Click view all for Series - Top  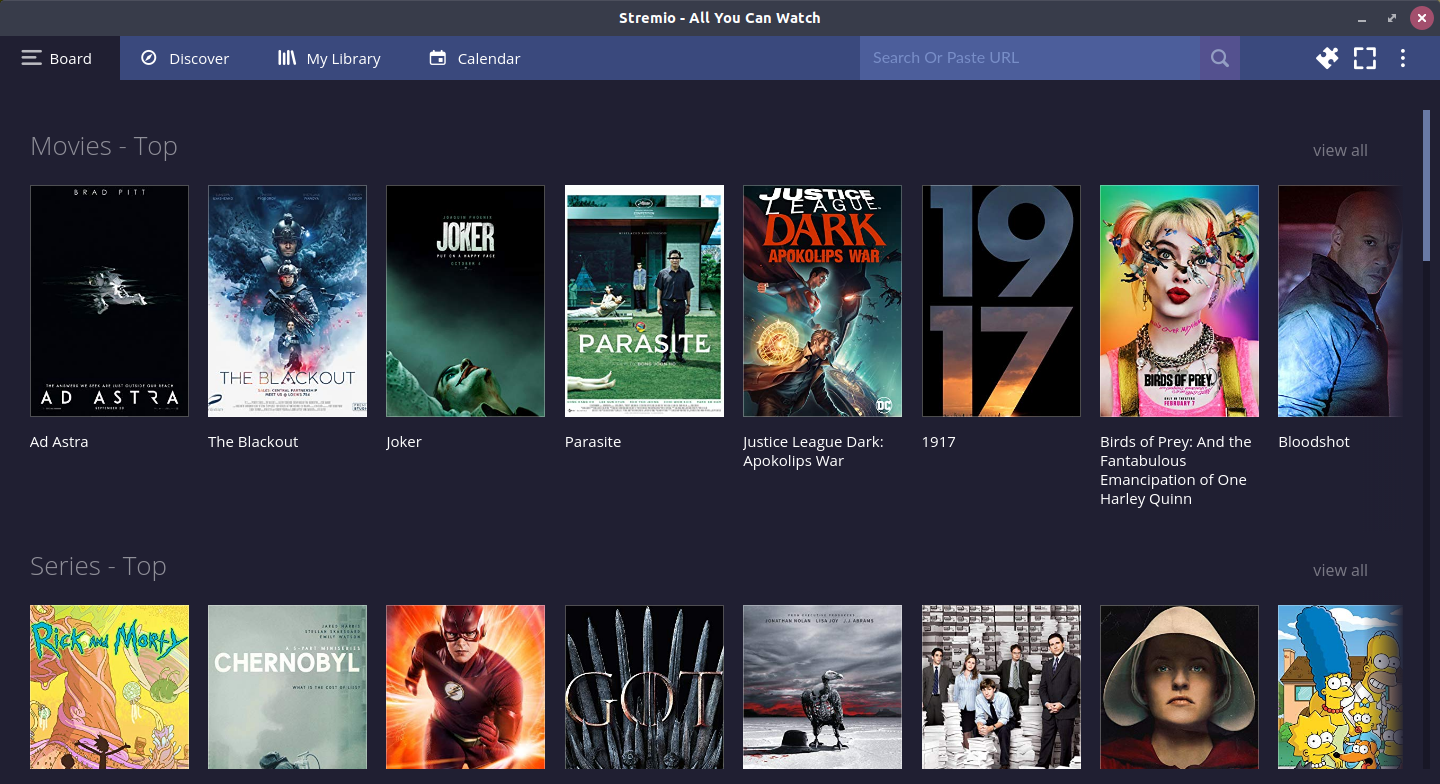1340,570
